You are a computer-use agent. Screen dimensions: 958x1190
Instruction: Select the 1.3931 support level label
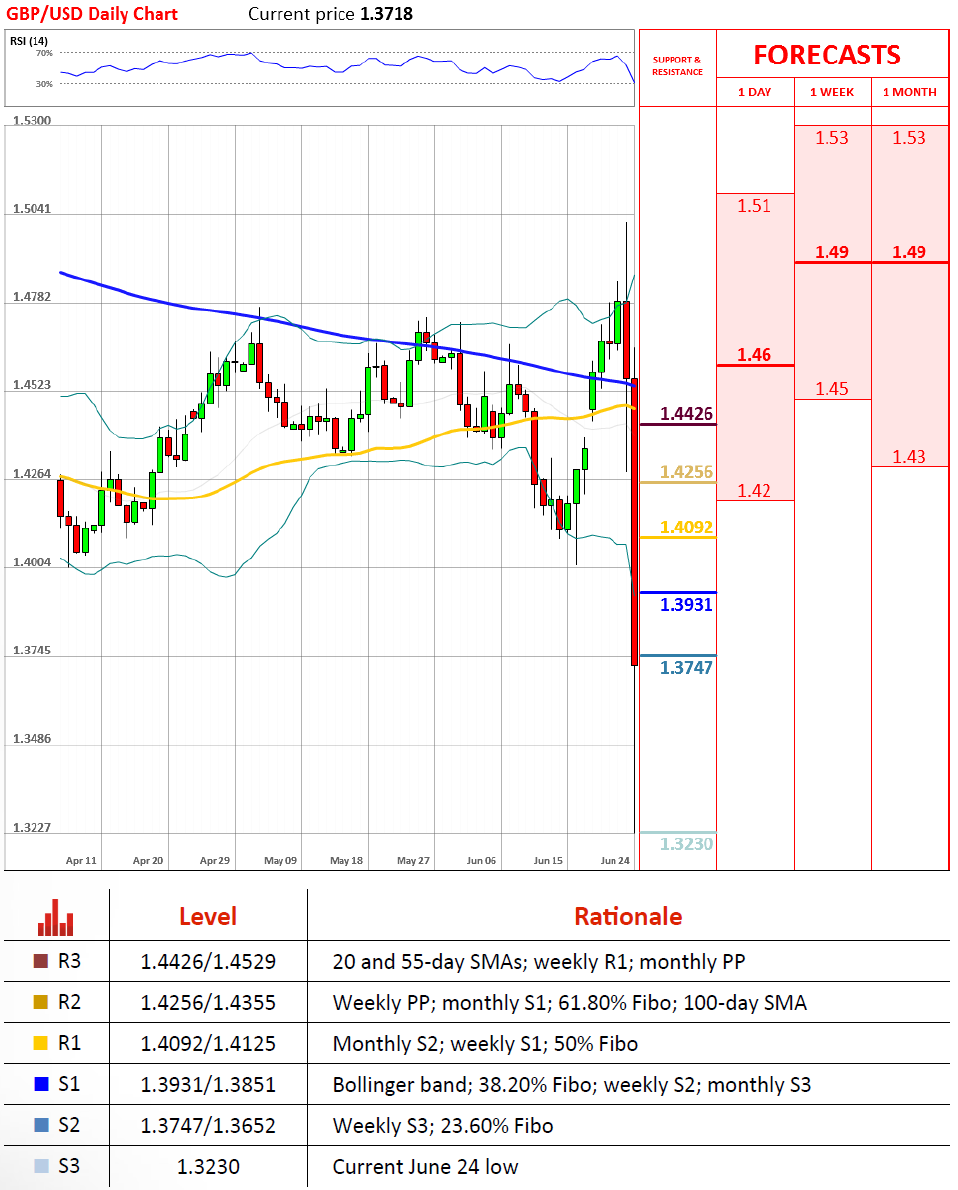686,604
